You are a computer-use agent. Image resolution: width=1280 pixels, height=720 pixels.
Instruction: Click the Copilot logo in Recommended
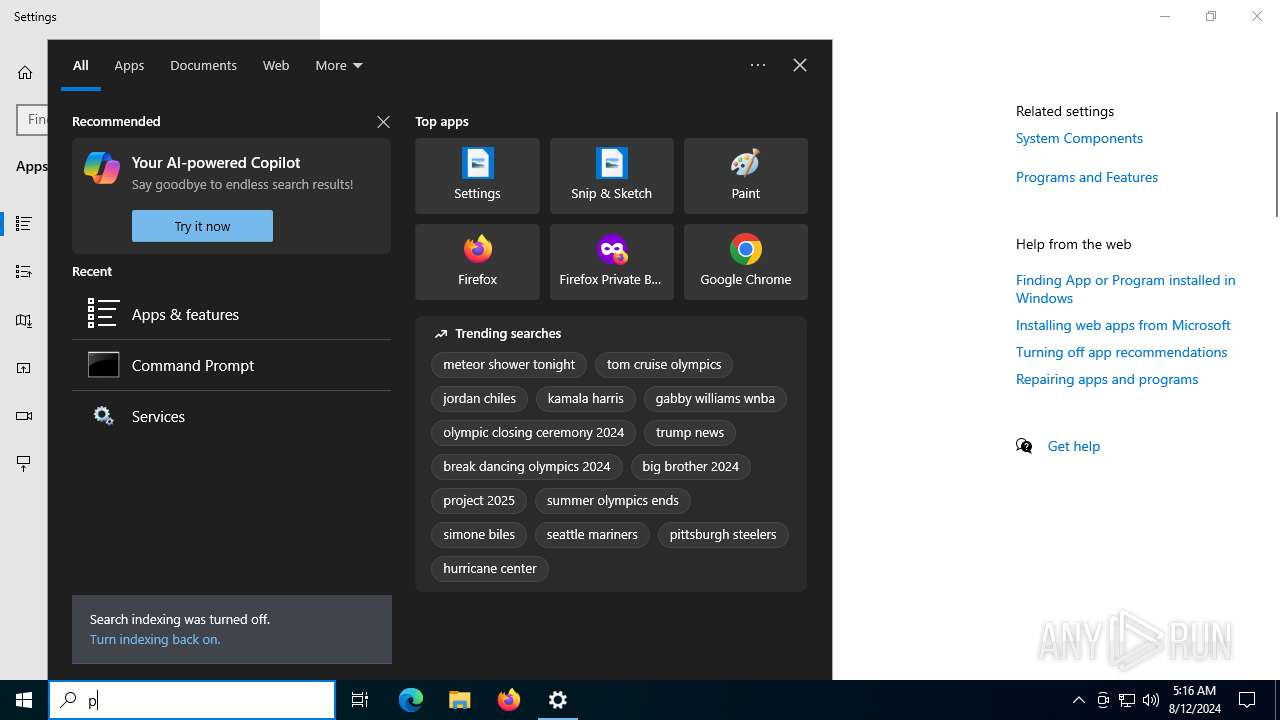(x=102, y=168)
